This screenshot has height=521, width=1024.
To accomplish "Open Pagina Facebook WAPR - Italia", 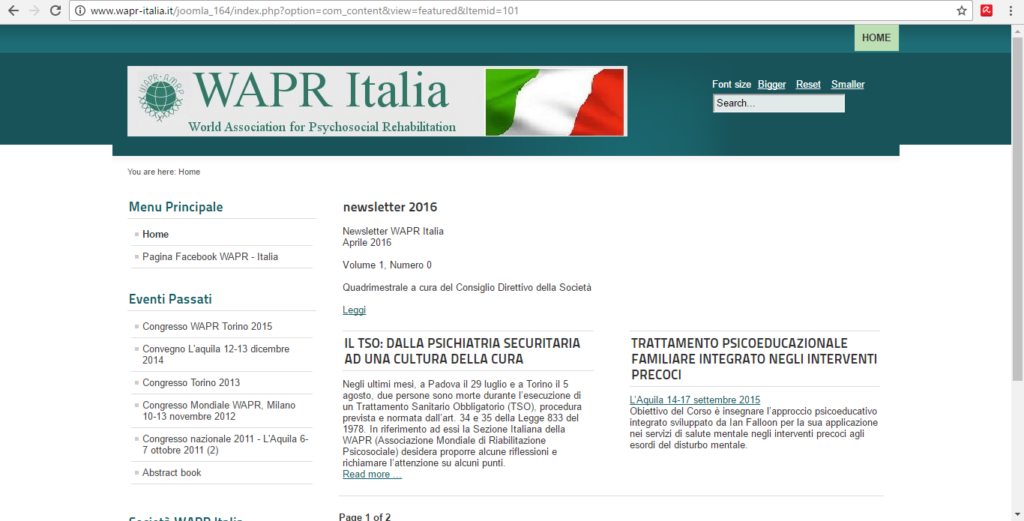I will click(x=210, y=257).
